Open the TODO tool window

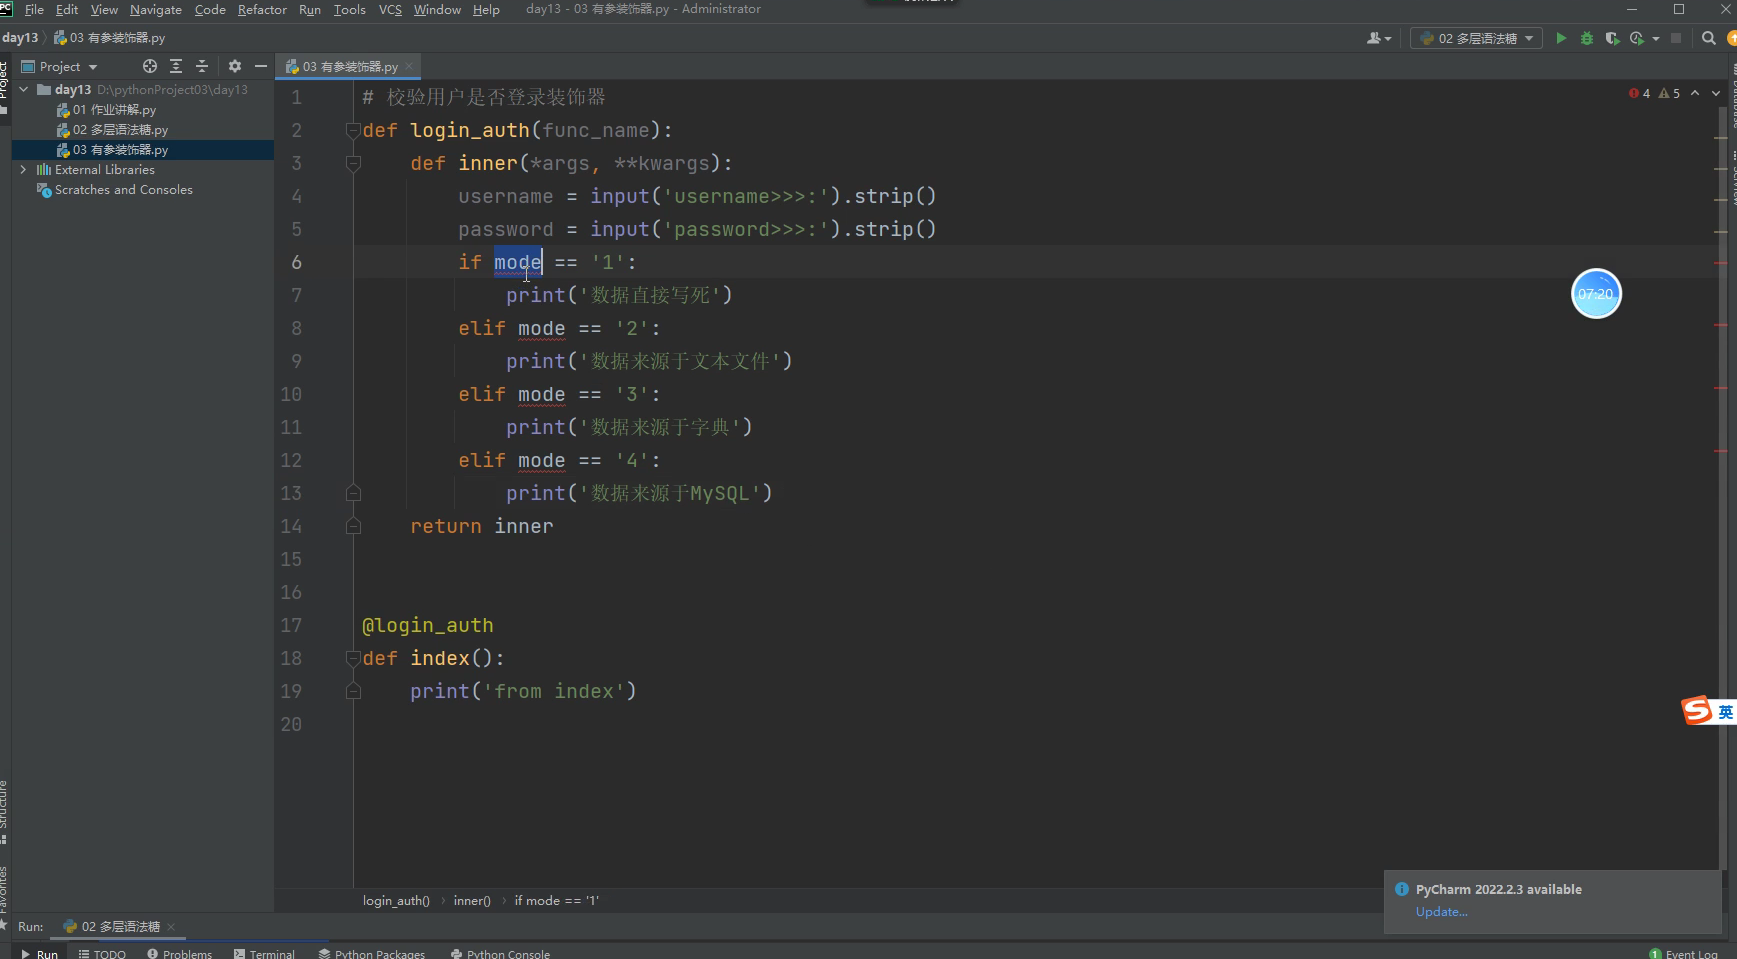tap(102, 953)
